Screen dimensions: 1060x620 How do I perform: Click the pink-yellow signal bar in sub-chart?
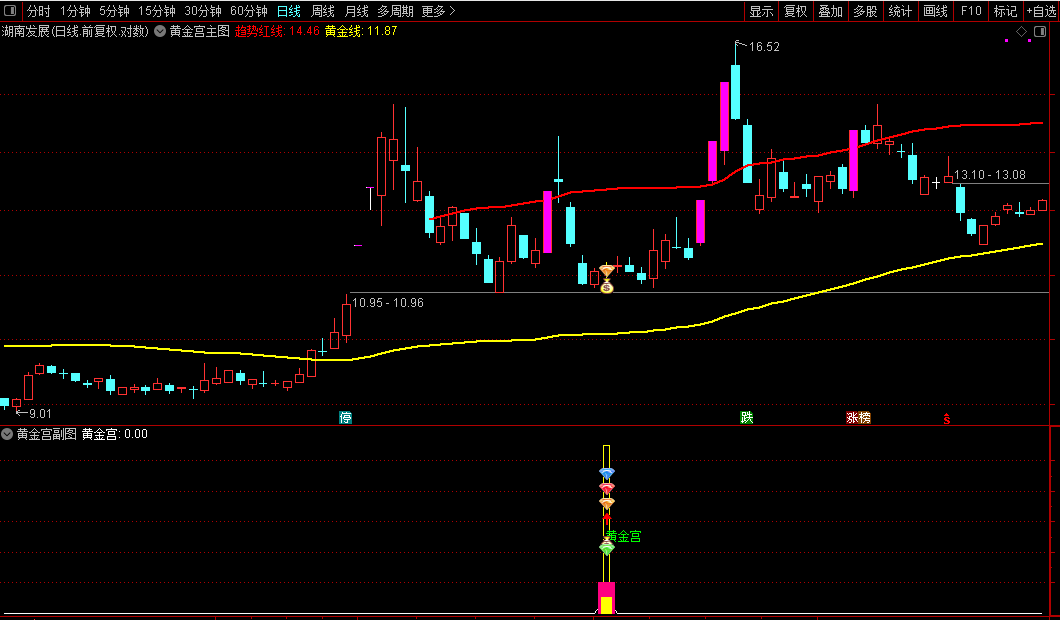pos(606,598)
